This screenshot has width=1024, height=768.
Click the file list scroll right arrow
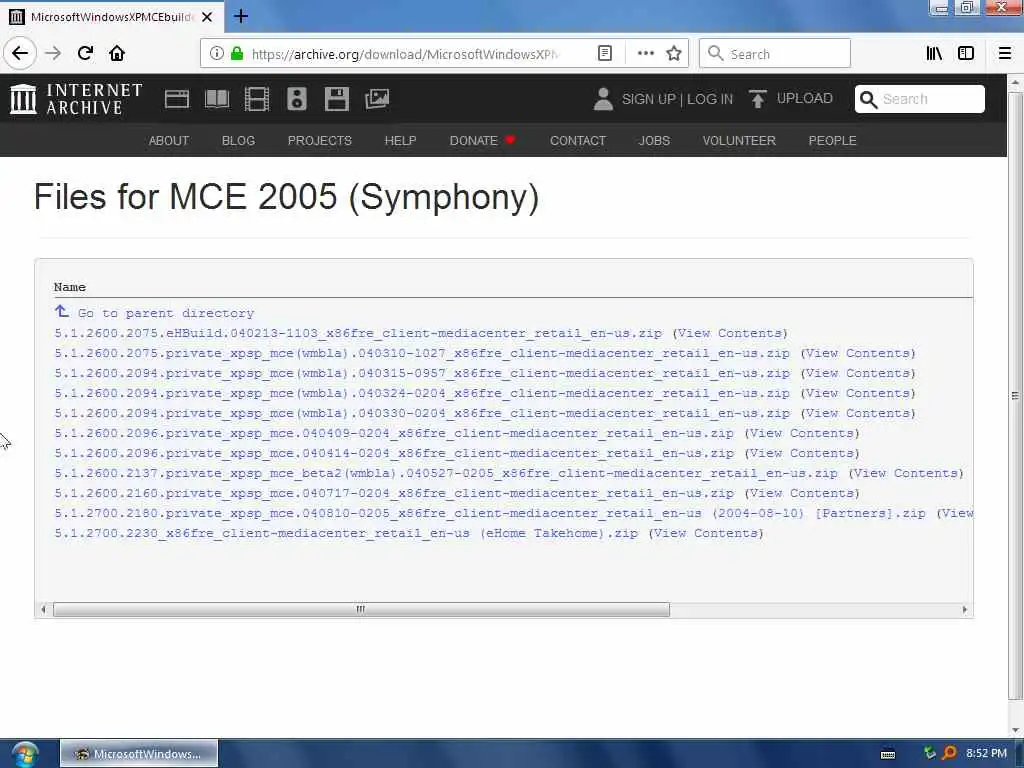[x=965, y=609]
